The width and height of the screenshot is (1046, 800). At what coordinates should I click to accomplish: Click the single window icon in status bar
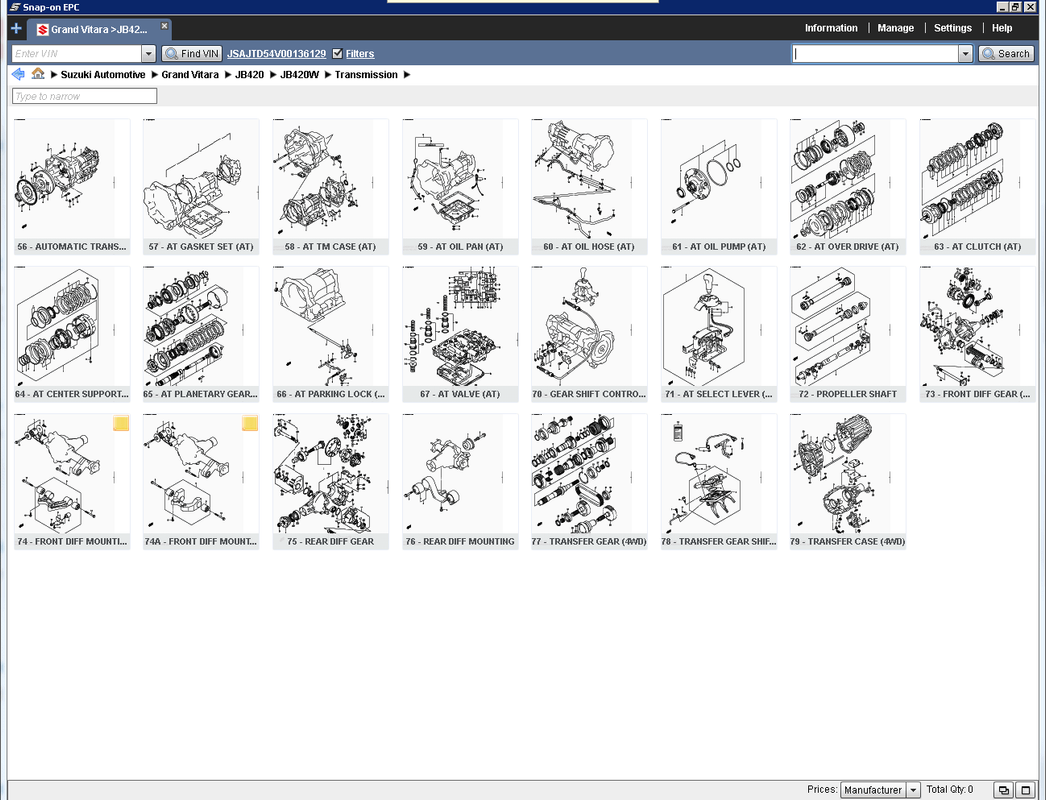pyautogui.click(x=1025, y=790)
